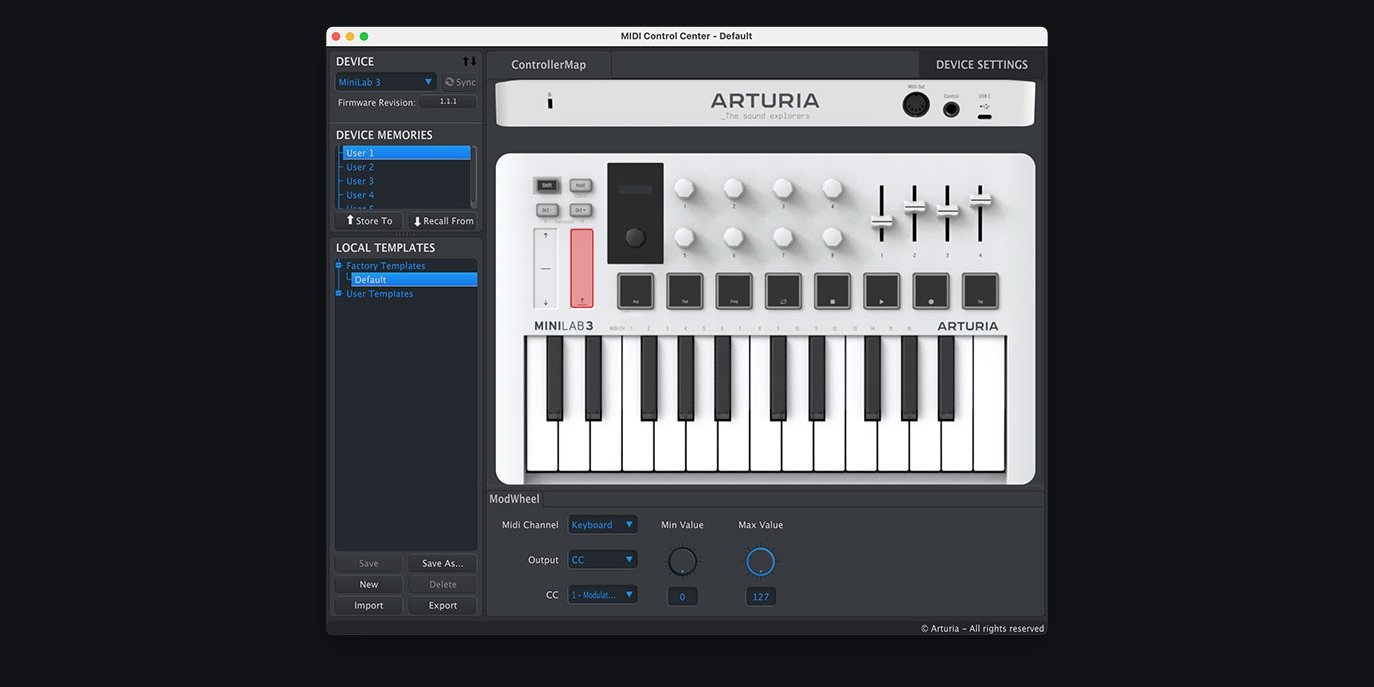Click the ModWheel tab label
The height and width of the screenshot is (687, 1374).
pyautogui.click(x=514, y=499)
